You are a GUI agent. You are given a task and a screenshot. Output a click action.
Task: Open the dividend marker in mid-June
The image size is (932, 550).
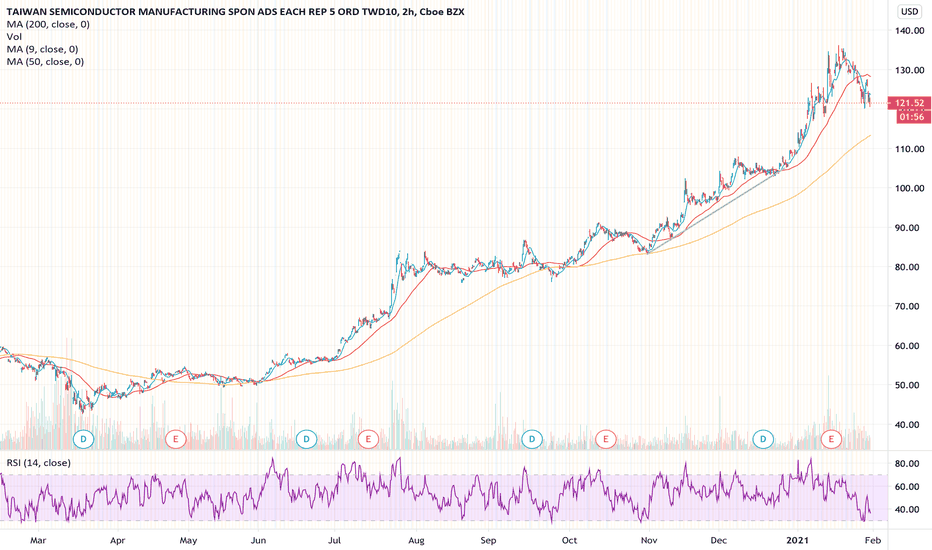coord(306,439)
